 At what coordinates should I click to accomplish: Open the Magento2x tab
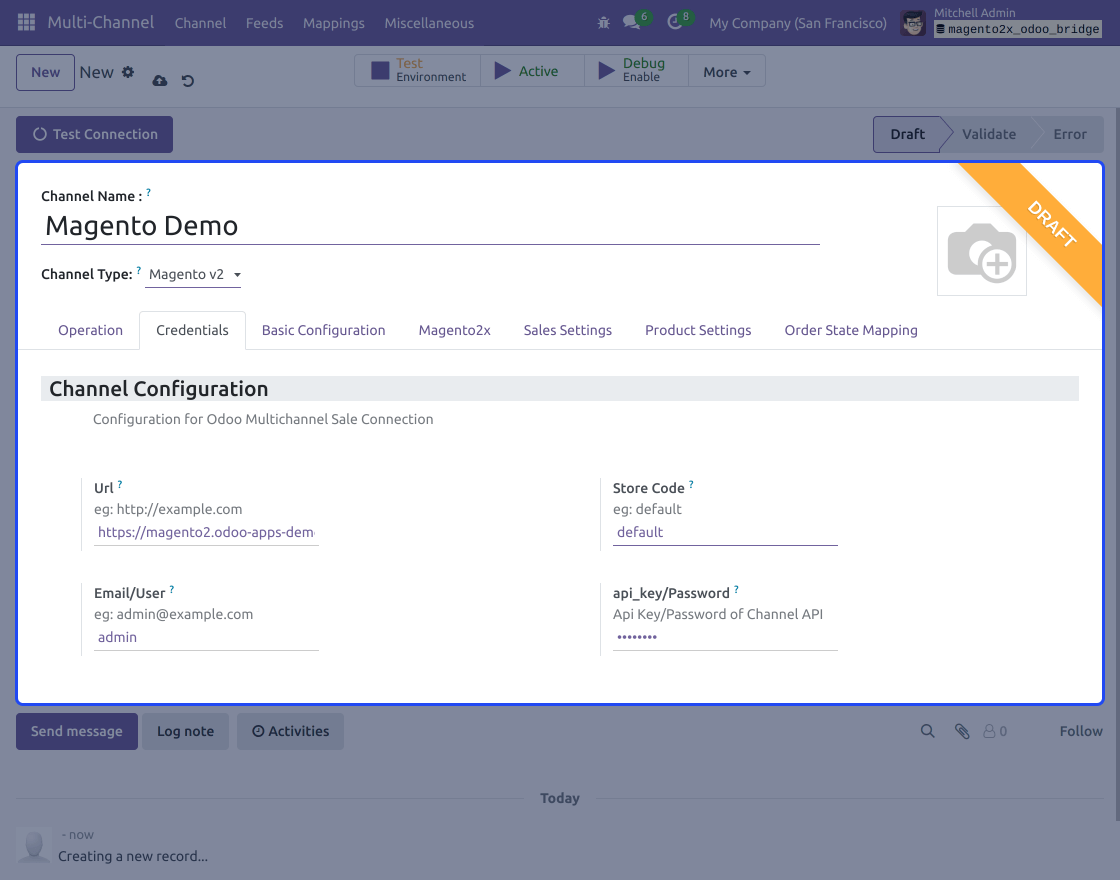(x=454, y=330)
